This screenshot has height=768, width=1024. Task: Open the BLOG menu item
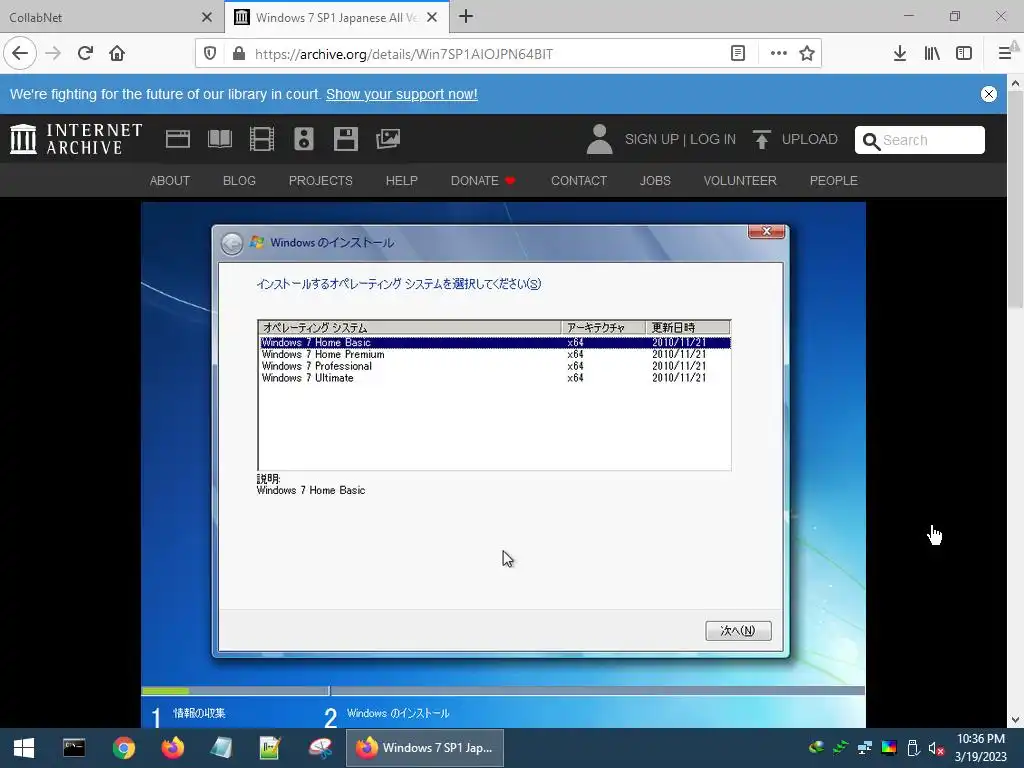coord(239,181)
